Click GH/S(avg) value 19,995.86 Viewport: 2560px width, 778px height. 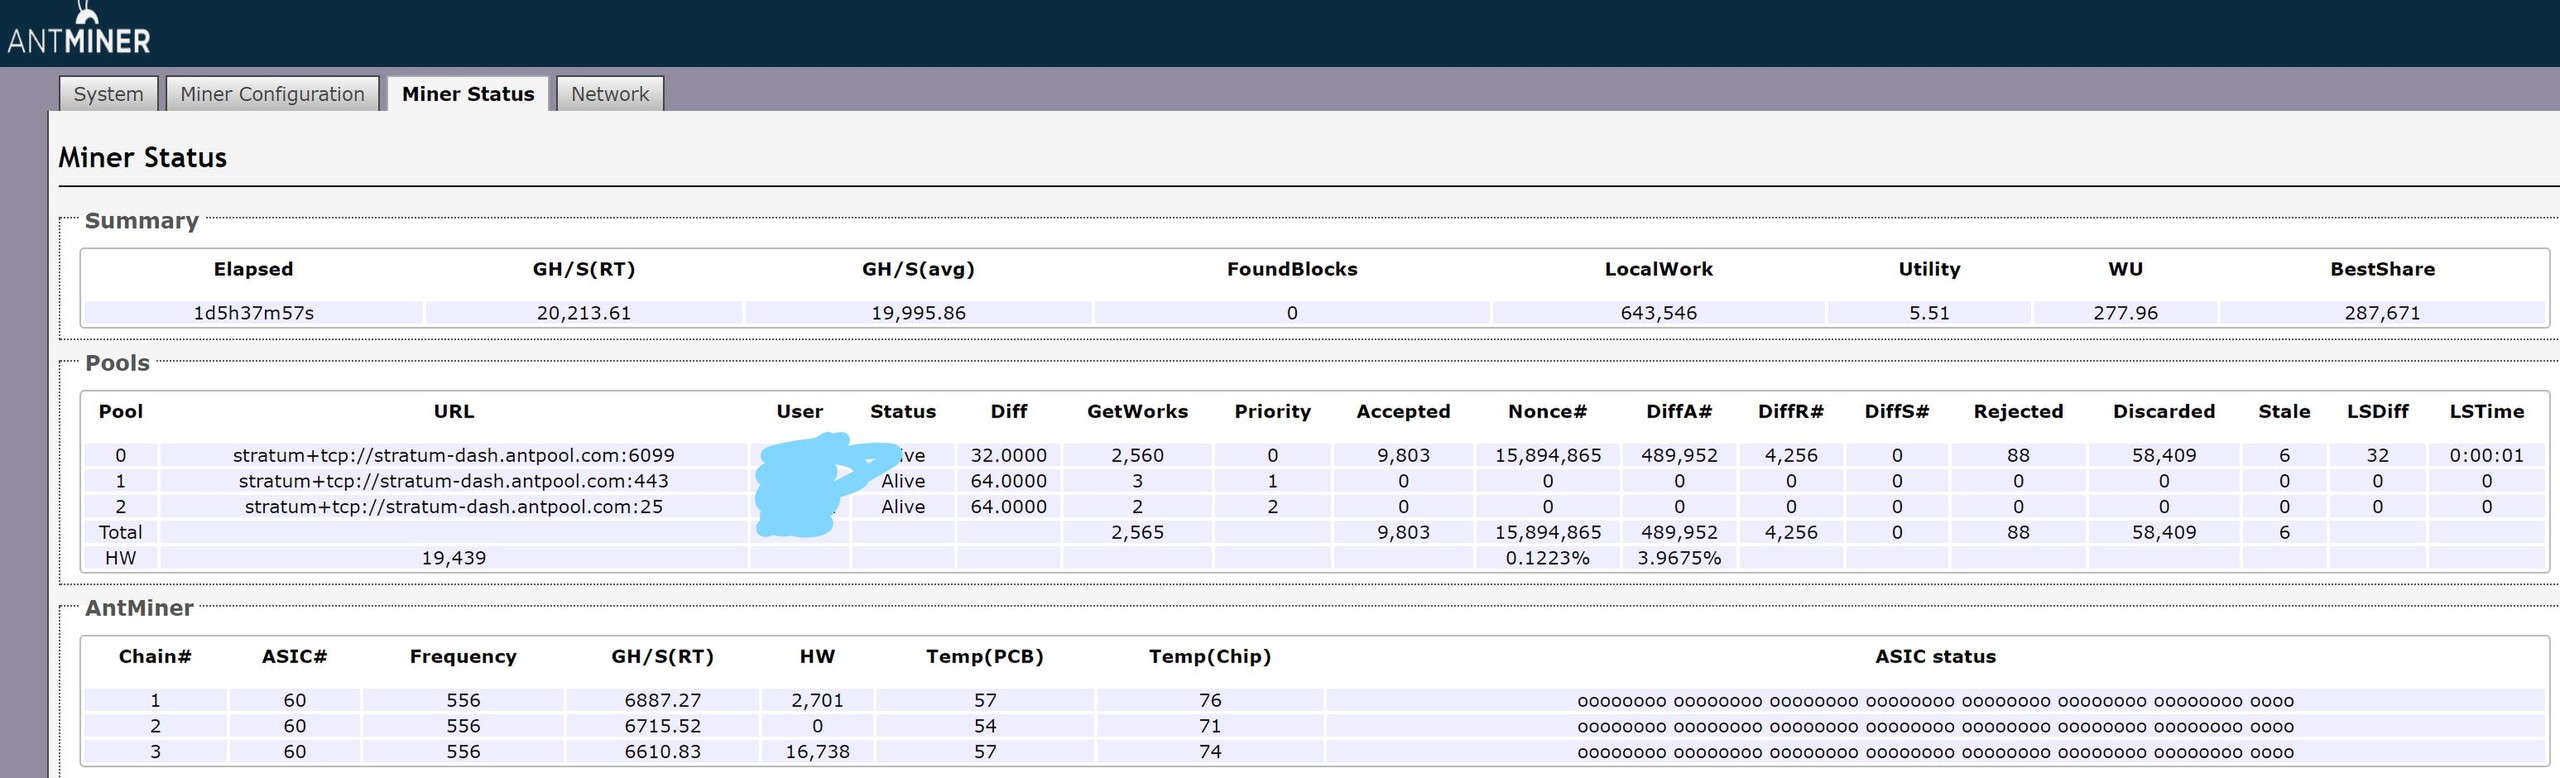click(918, 313)
